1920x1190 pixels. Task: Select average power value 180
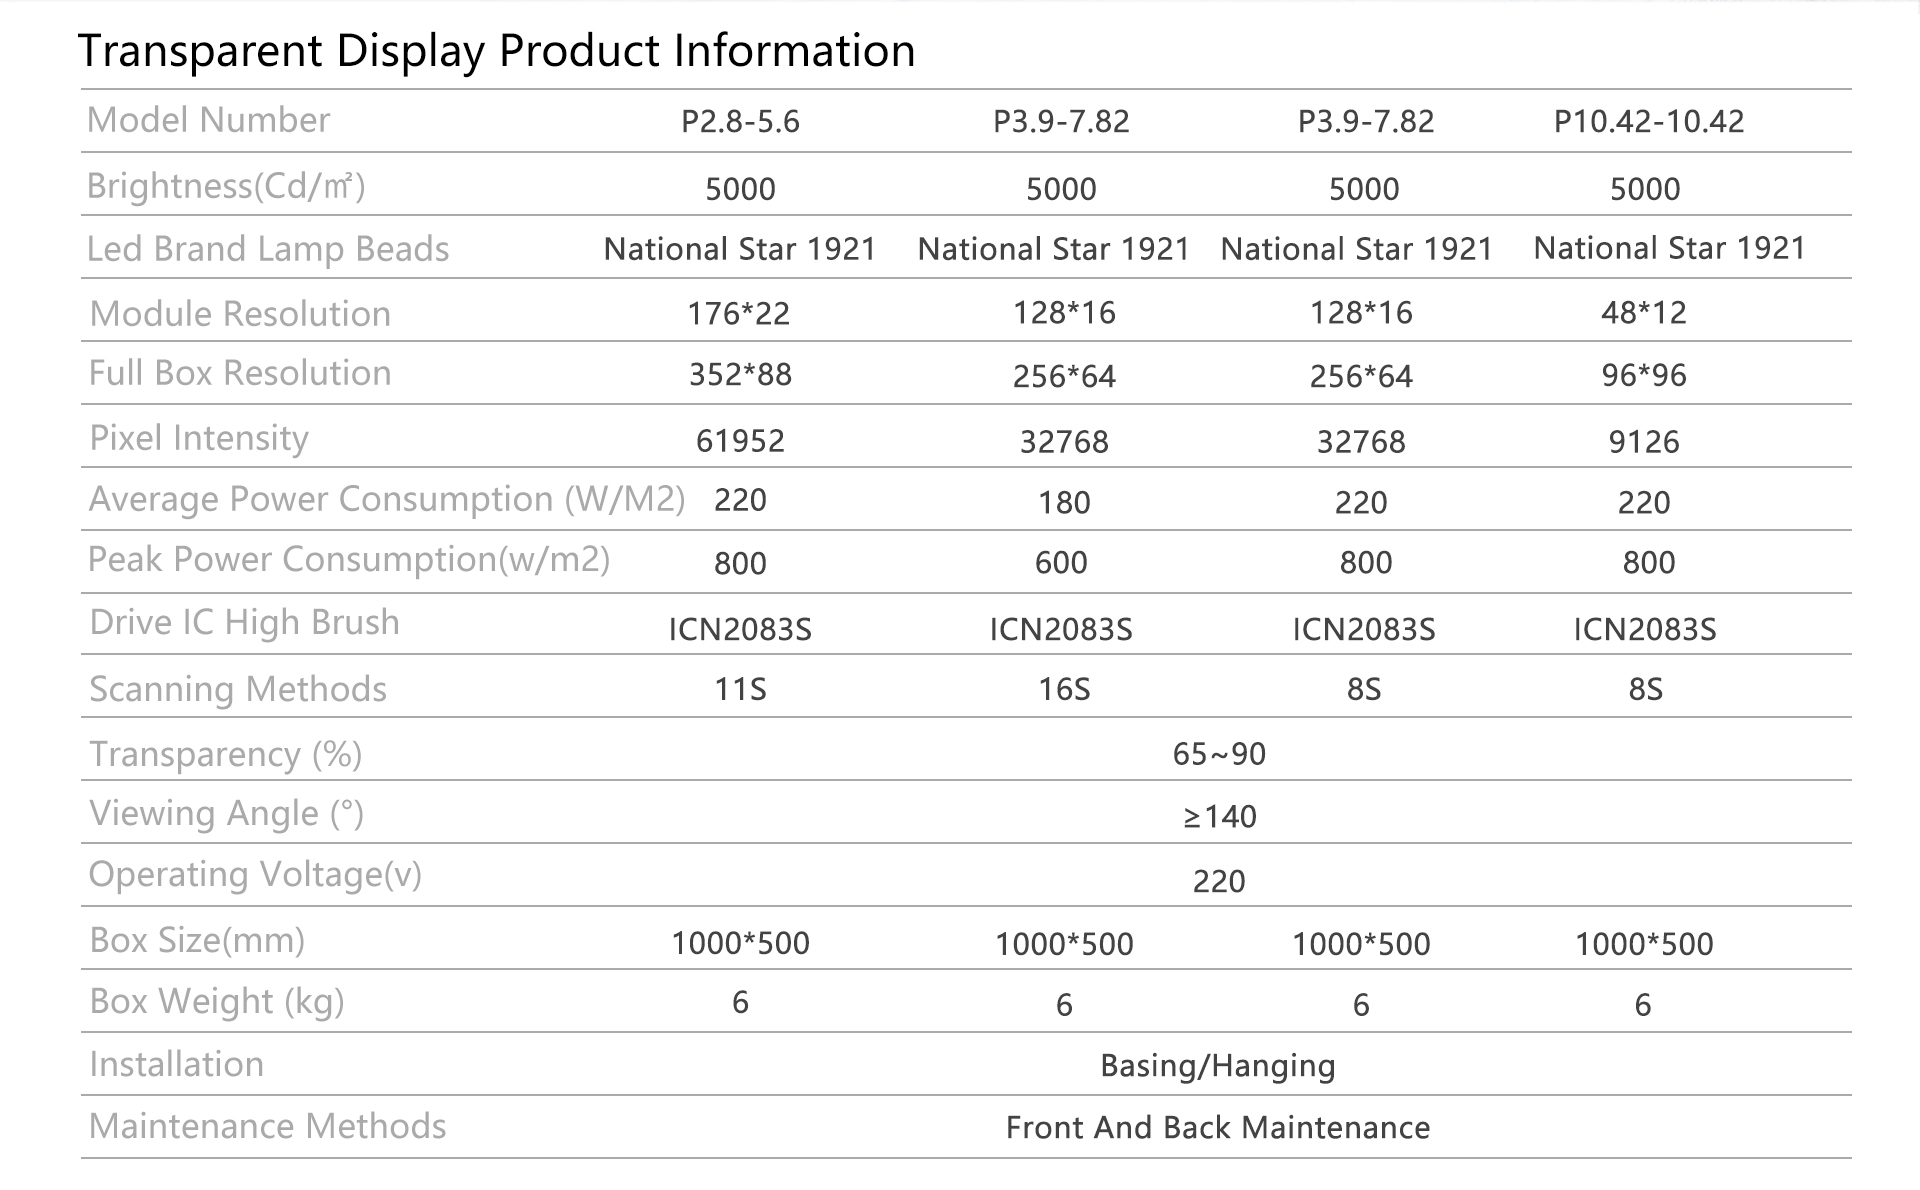pyautogui.click(x=1064, y=503)
